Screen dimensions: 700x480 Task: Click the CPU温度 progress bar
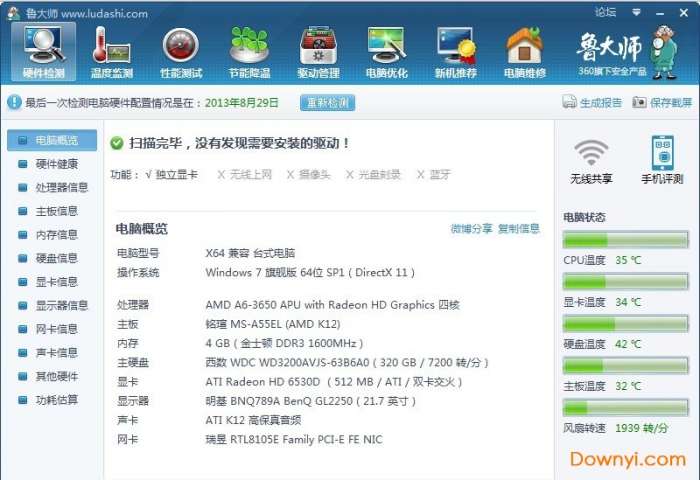pos(625,240)
